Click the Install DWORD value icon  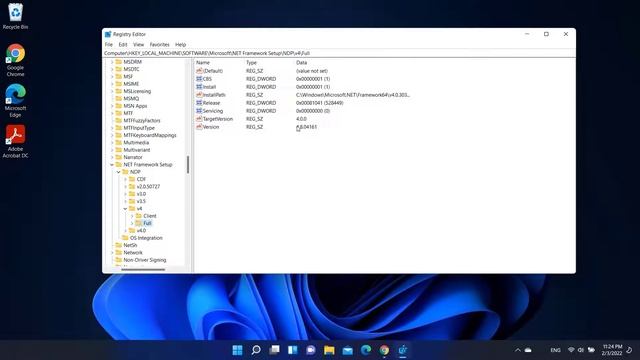click(x=199, y=87)
